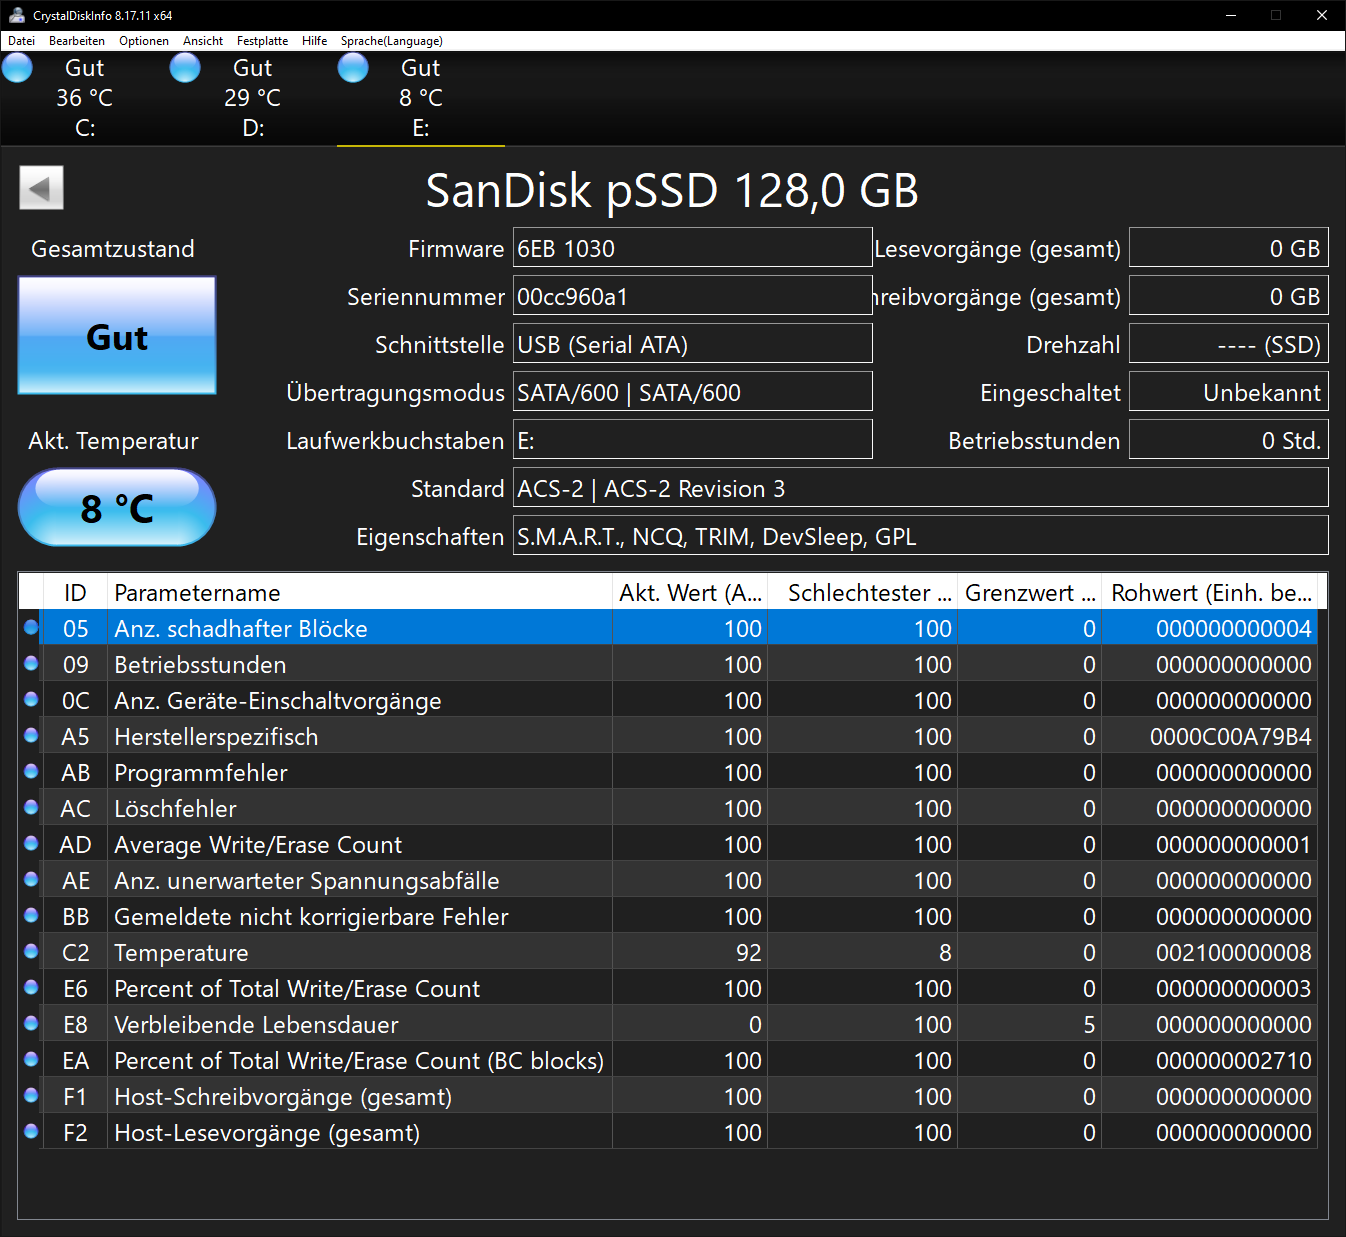
Task: Open the Datei menu
Action: (x=22, y=41)
